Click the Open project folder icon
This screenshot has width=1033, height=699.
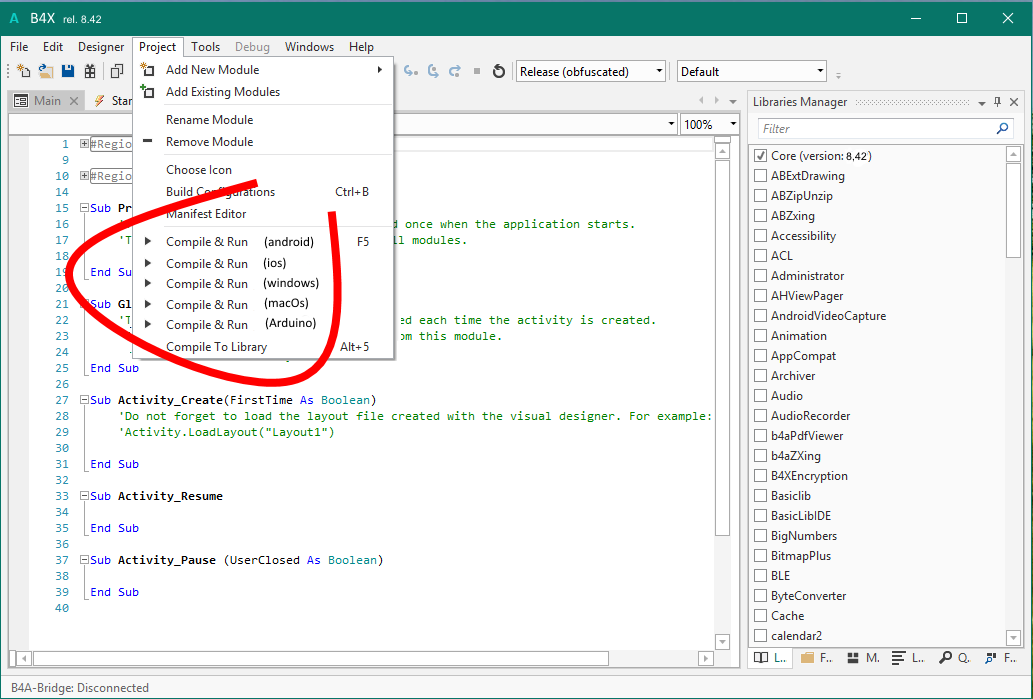[46, 71]
